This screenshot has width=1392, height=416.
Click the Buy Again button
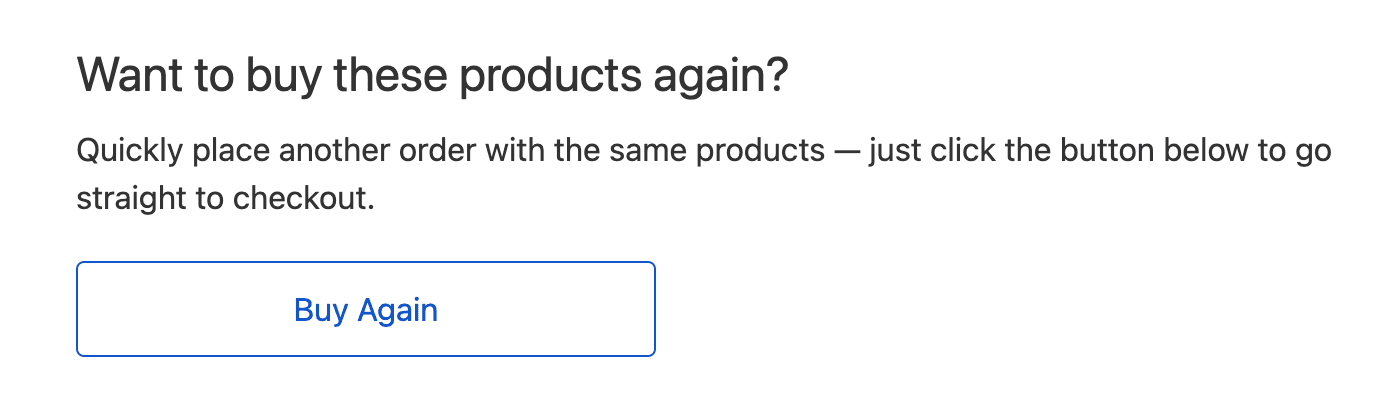(366, 309)
